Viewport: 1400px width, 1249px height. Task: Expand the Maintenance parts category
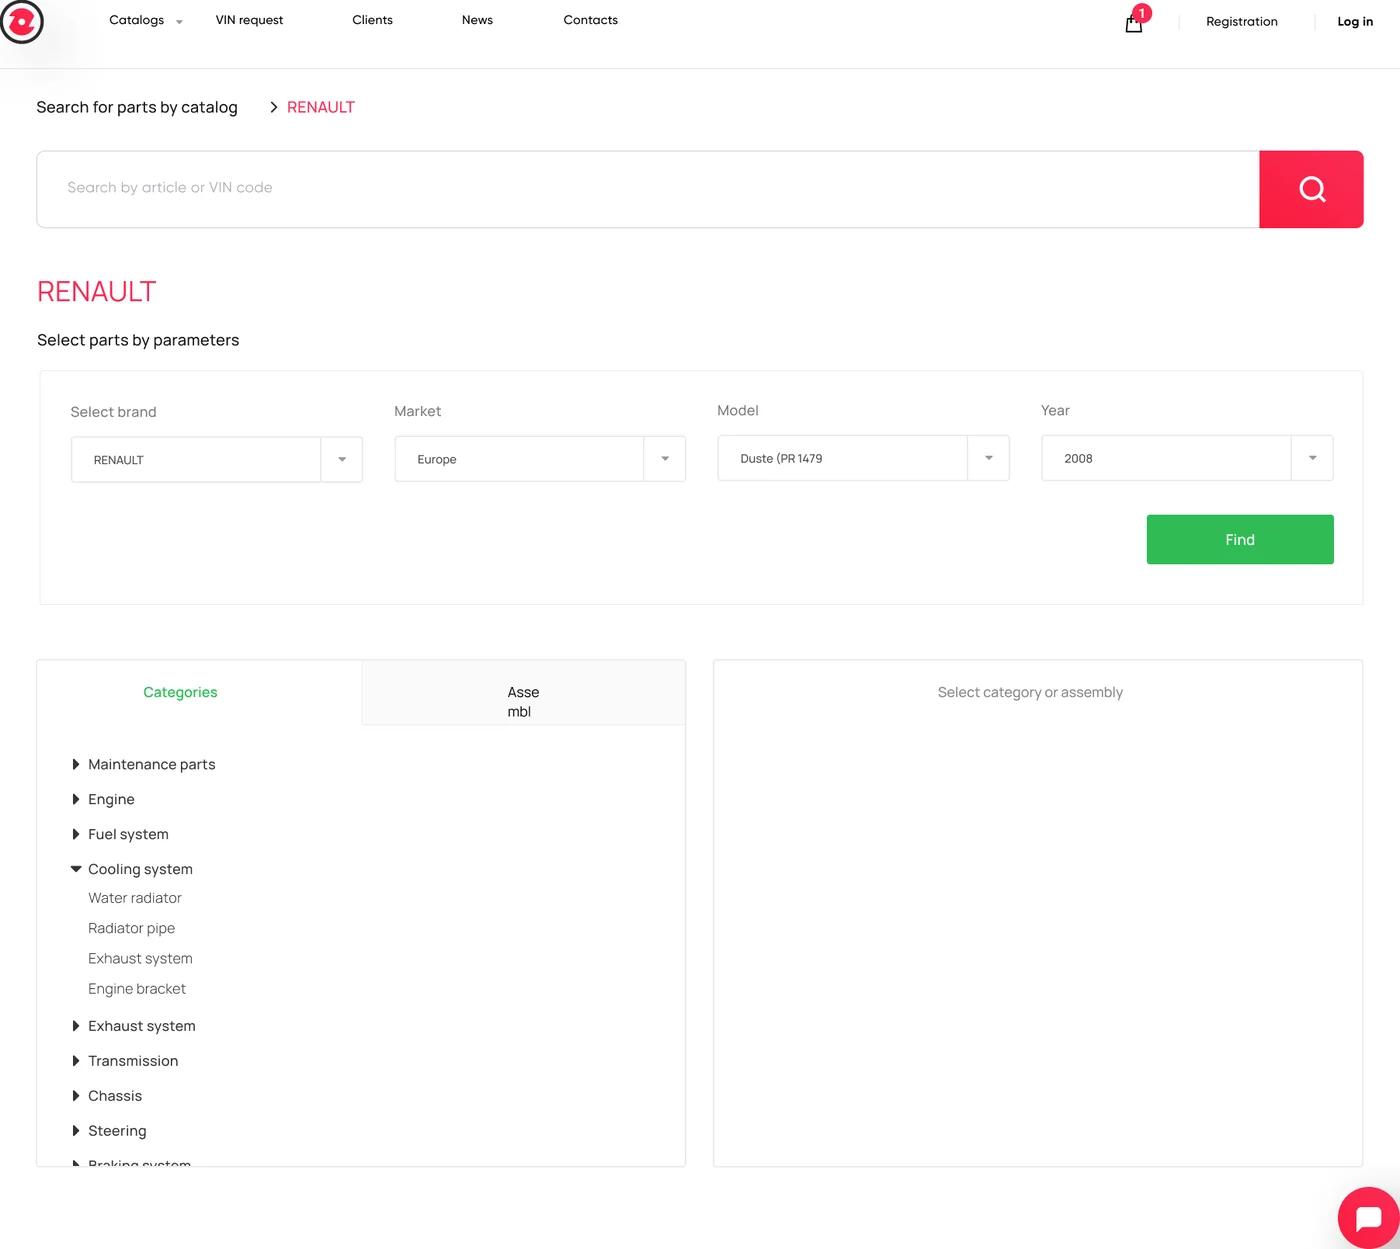(144, 764)
